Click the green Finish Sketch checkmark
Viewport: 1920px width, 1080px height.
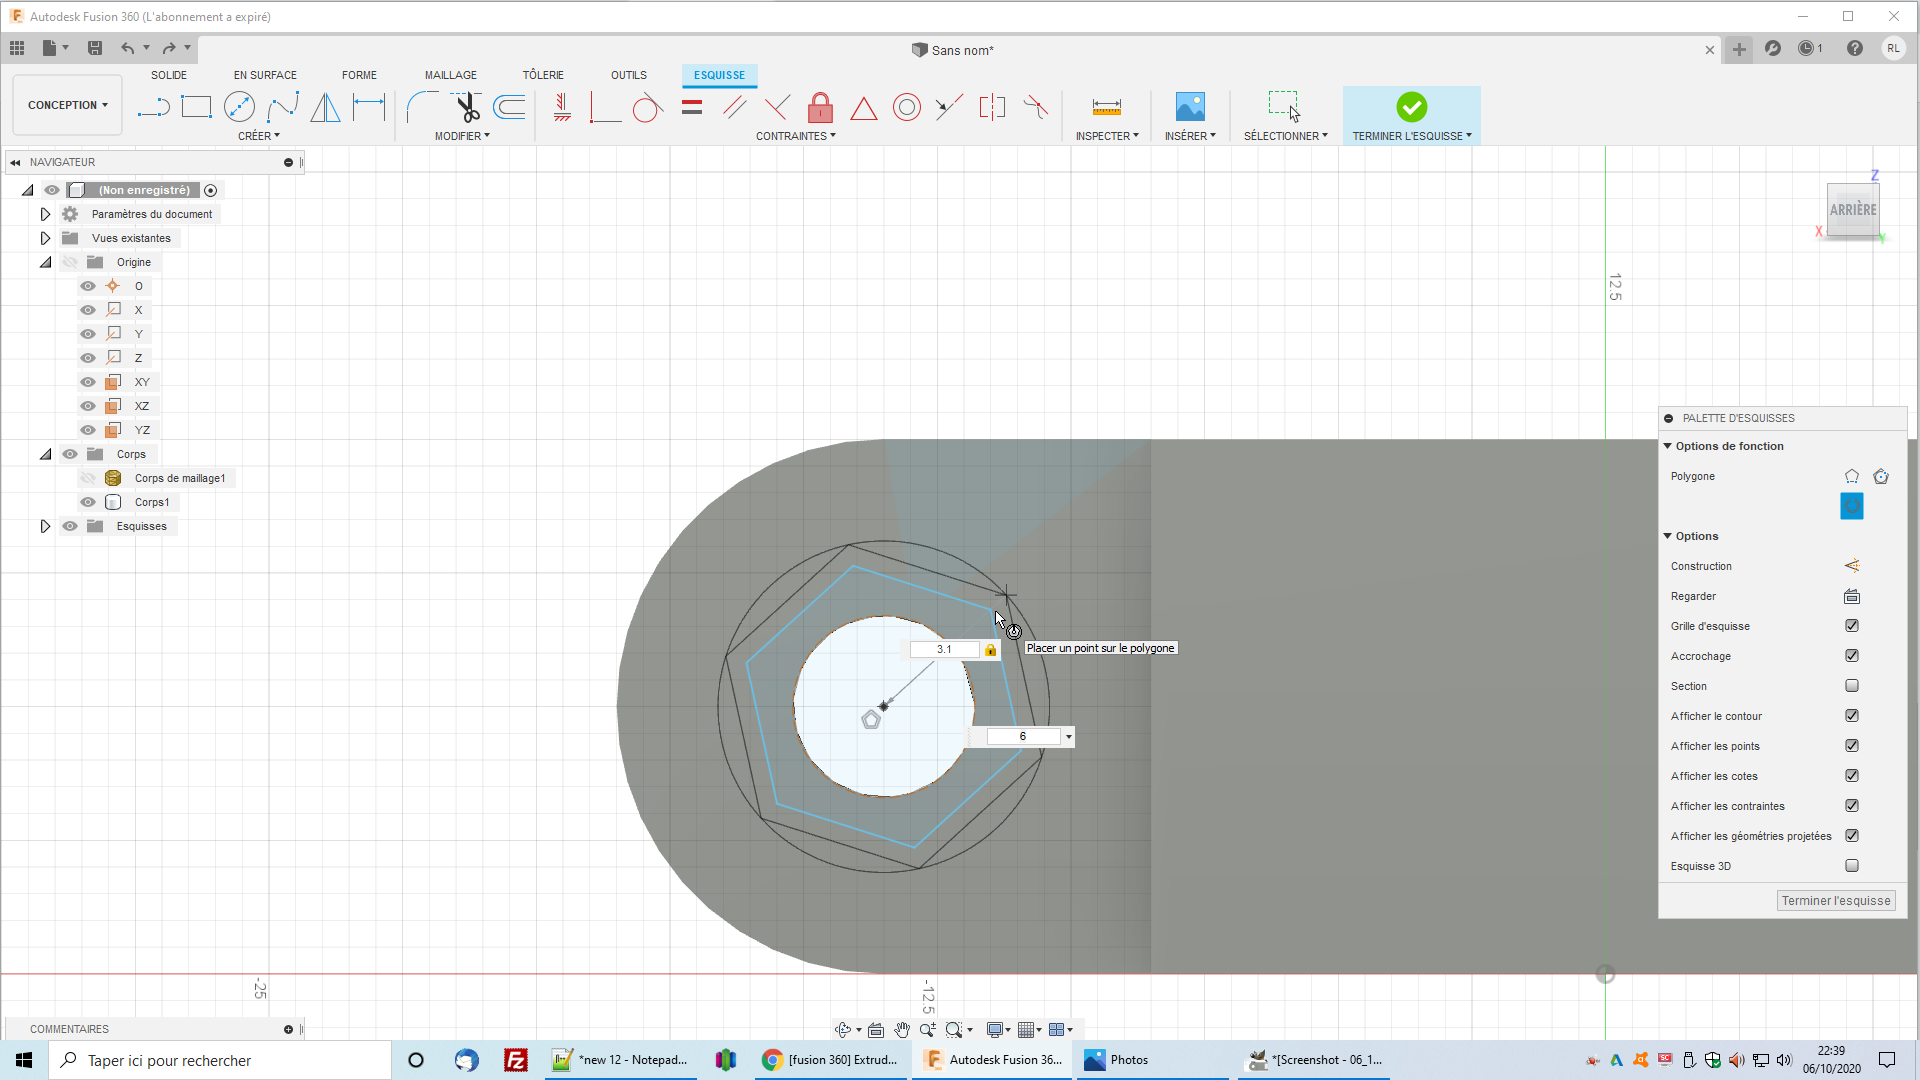(x=1411, y=107)
